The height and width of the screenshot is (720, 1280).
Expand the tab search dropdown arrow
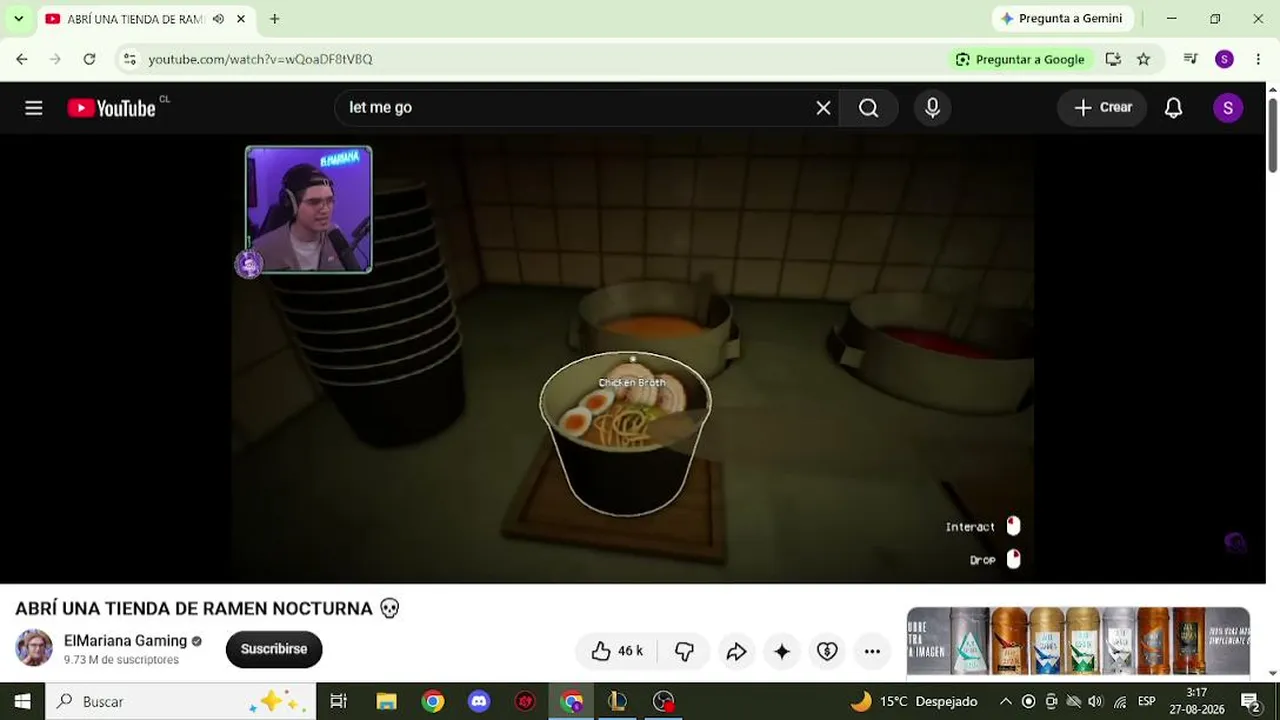18,18
